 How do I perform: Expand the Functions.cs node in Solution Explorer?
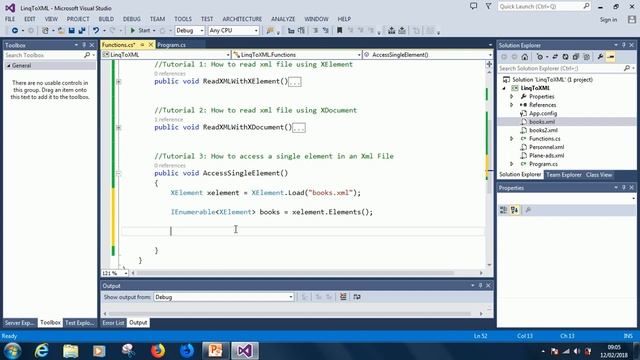512,139
